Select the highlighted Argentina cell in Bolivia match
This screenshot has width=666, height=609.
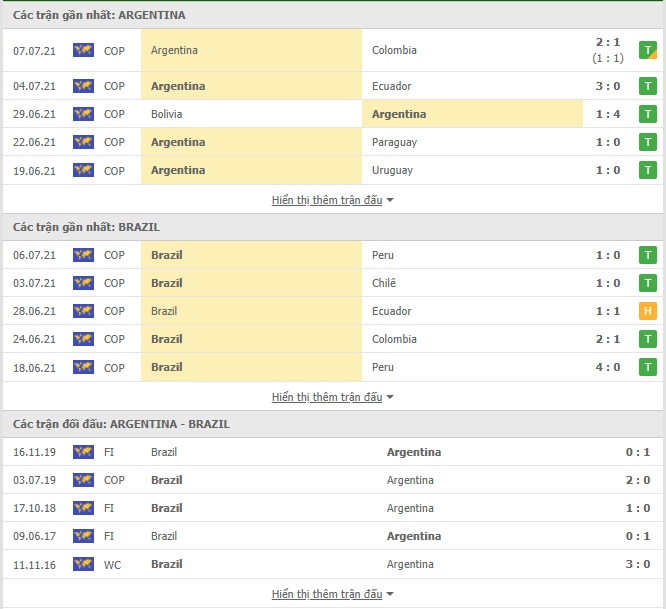click(472, 114)
